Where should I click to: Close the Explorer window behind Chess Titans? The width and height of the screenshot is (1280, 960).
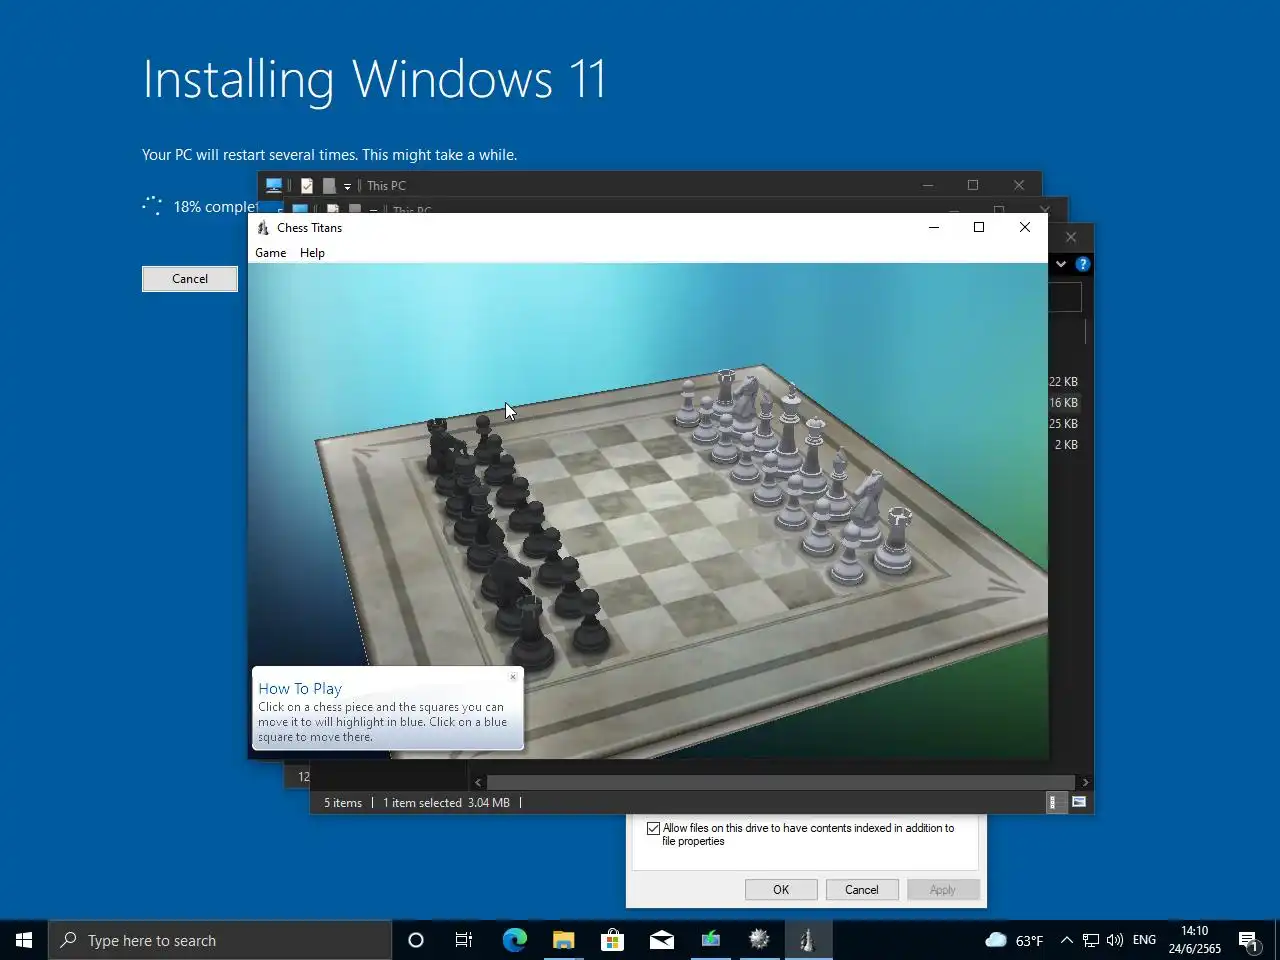point(1071,238)
